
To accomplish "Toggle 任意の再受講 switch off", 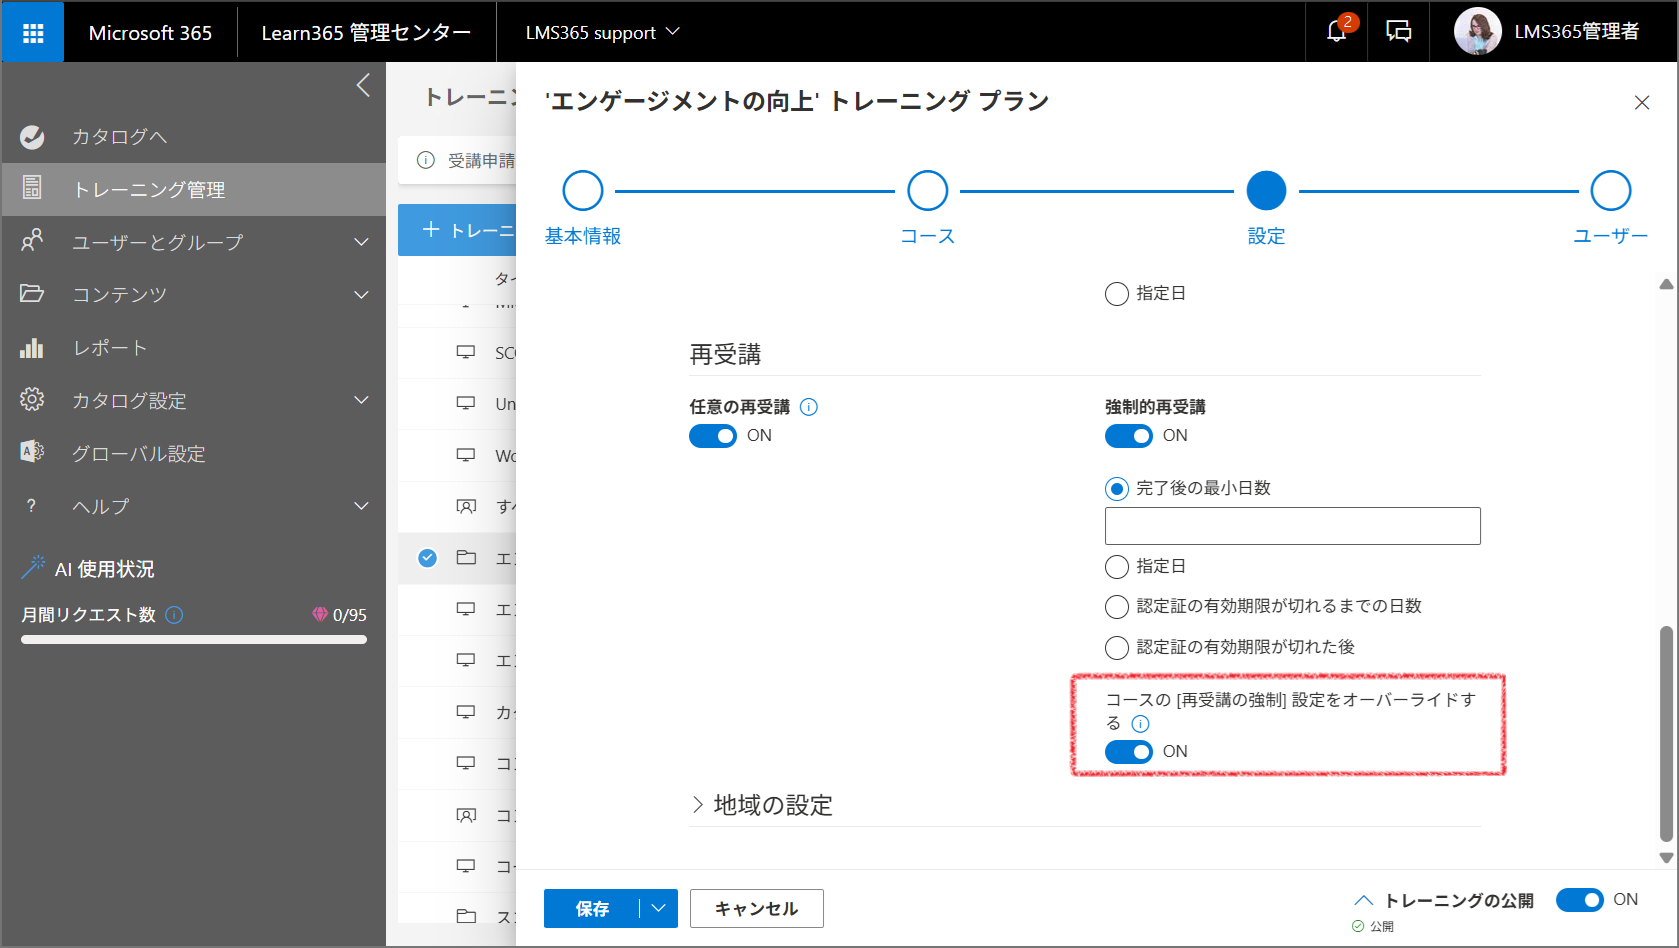I will 713,436.
